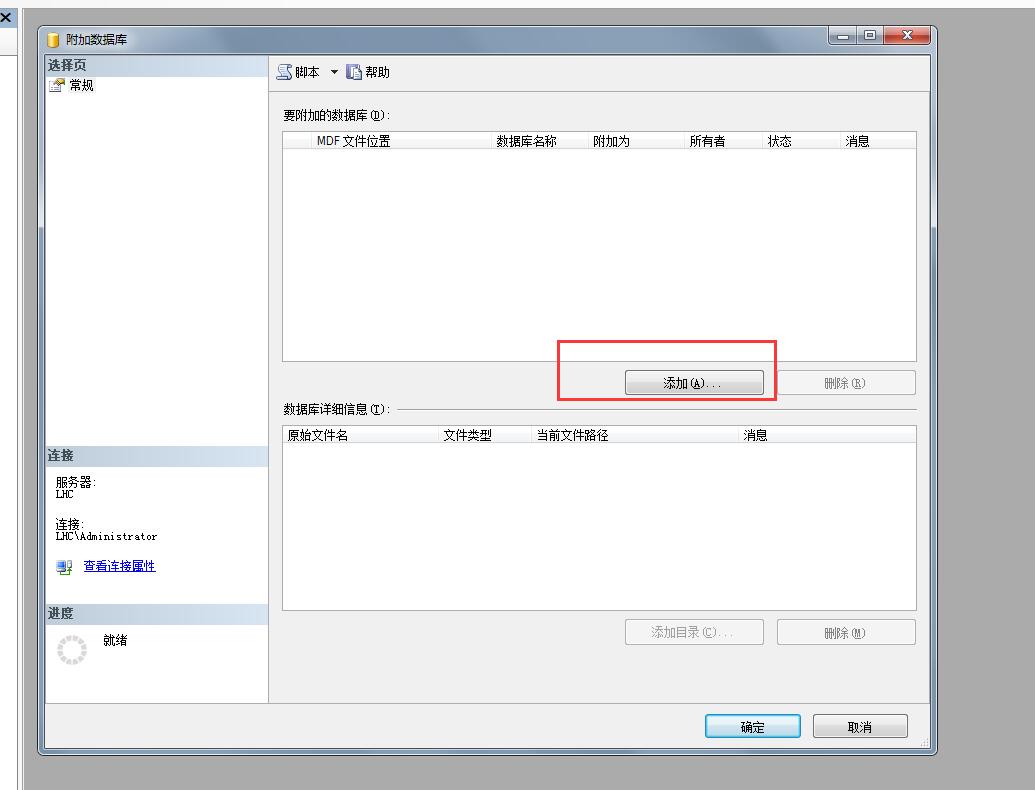Click the 附加为 column header
Viewport: 1035px width, 790px height.
pos(636,141)
